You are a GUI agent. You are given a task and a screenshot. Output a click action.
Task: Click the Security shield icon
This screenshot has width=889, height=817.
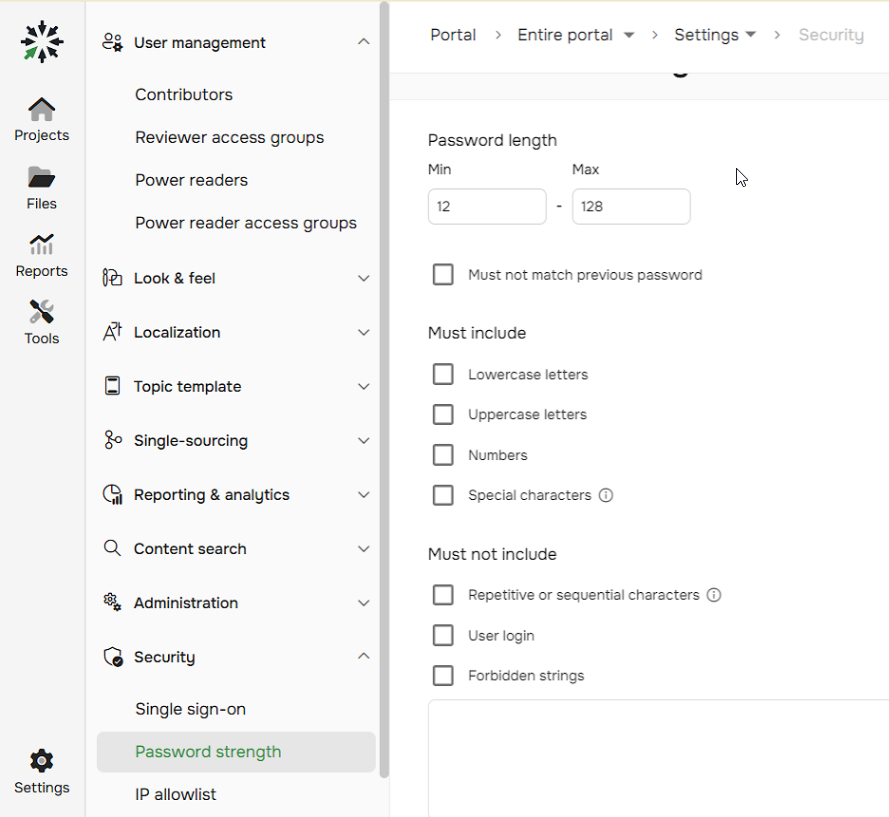112,657
